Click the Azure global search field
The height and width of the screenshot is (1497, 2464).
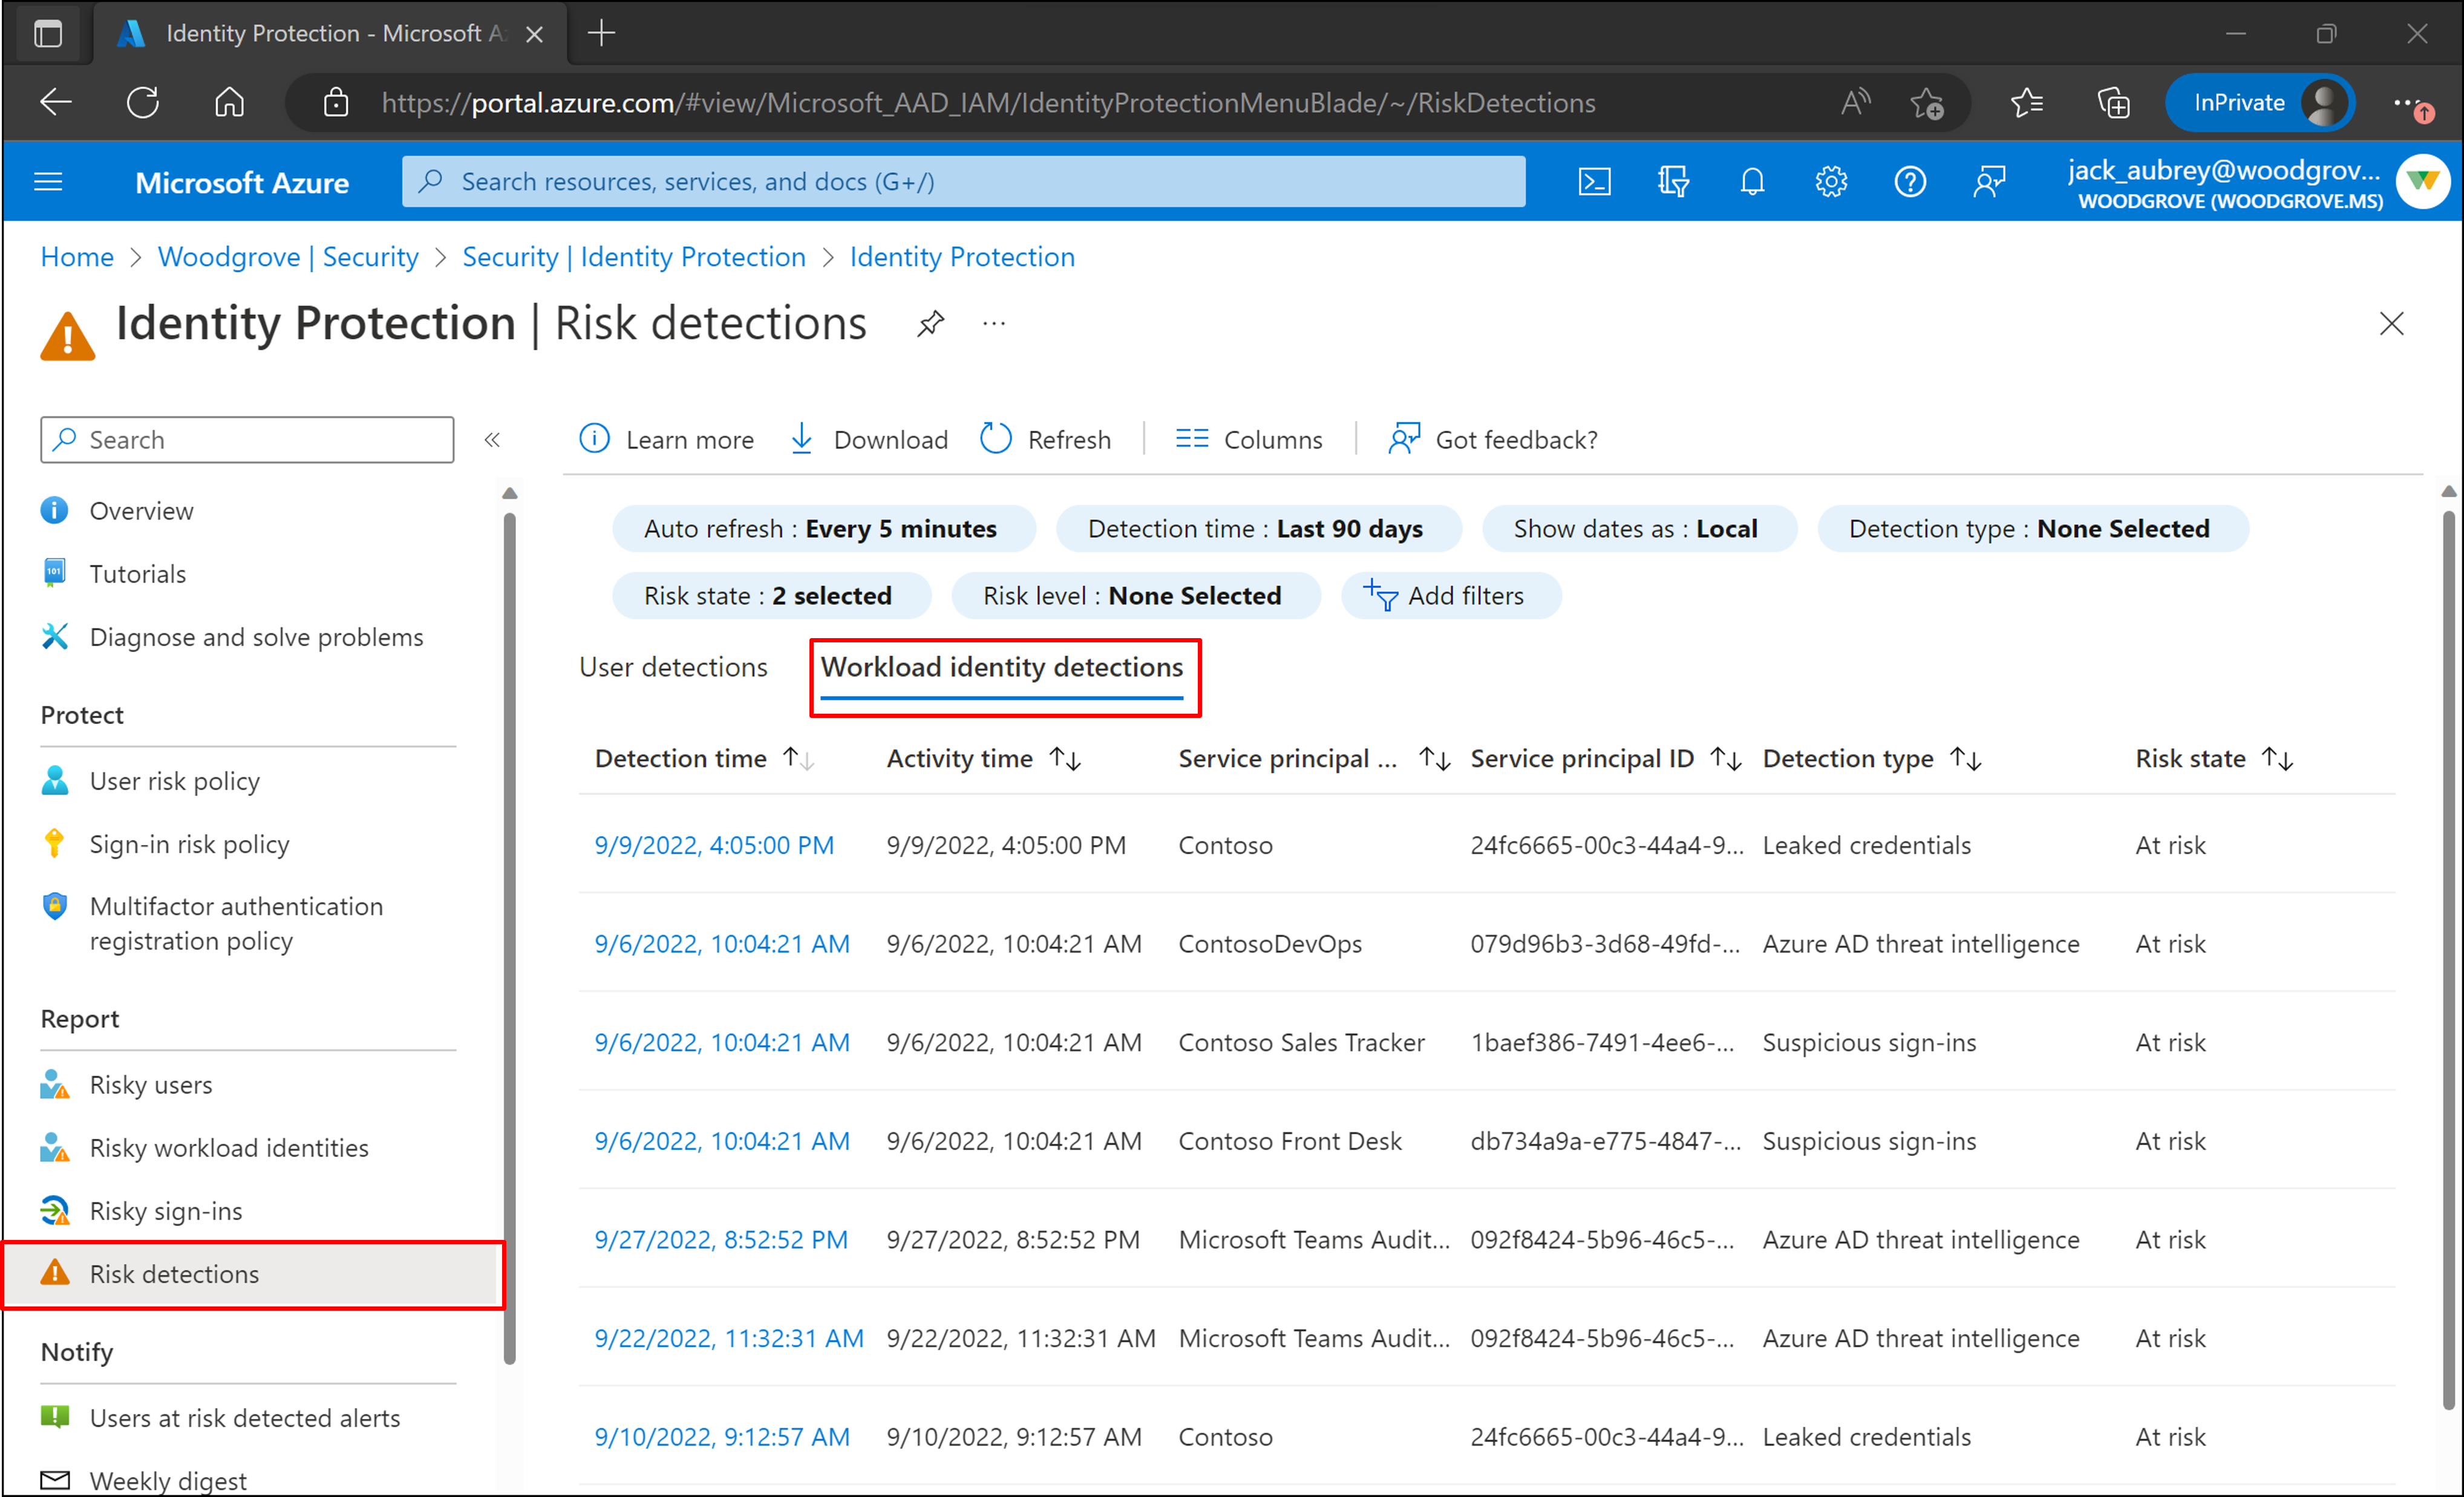[x=964, y=182]
